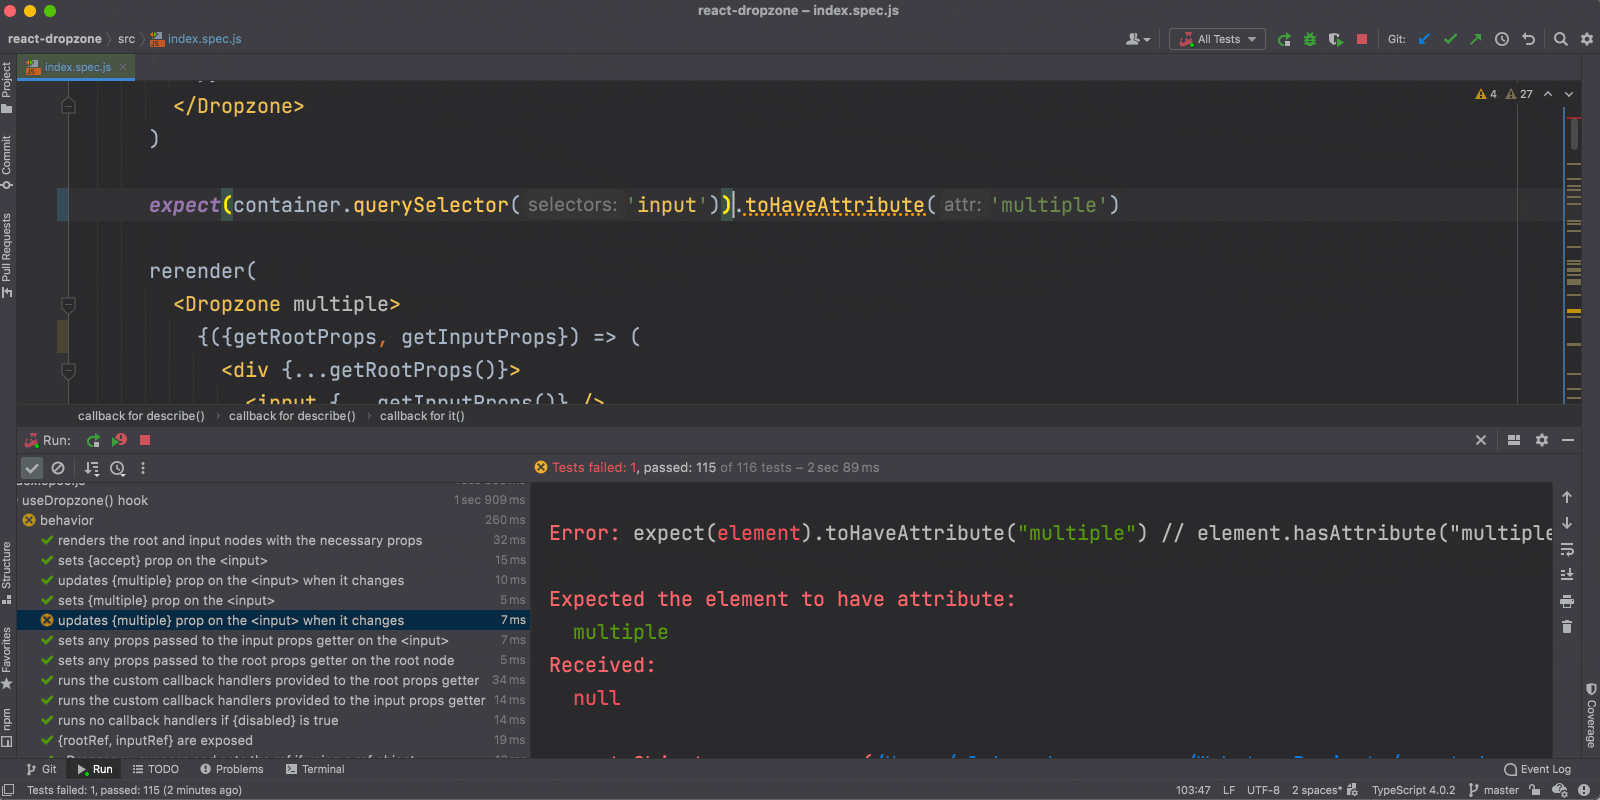The height and width of the screenshot is (800, 1600).
Task: Change Run panel layout icon
Action: pos(1514,440)
